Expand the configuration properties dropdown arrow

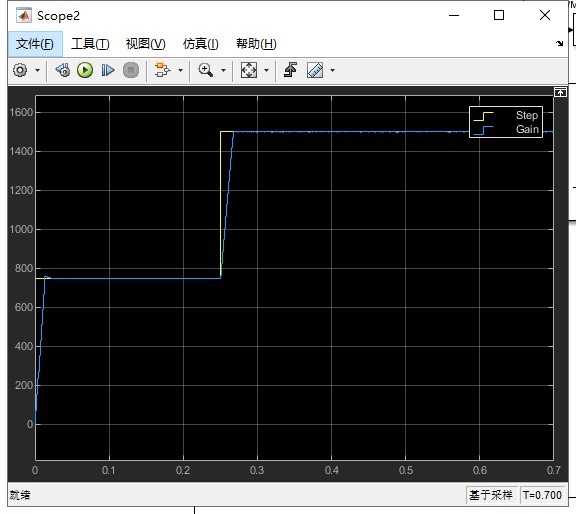pos(37,70)
